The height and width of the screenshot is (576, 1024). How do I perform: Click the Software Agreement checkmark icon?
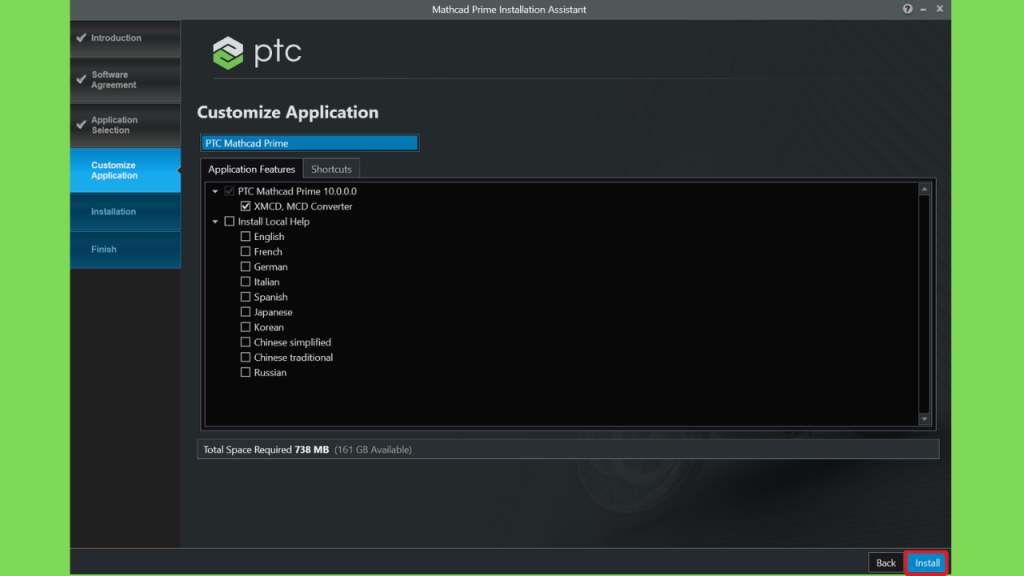[x=81, y=80]
